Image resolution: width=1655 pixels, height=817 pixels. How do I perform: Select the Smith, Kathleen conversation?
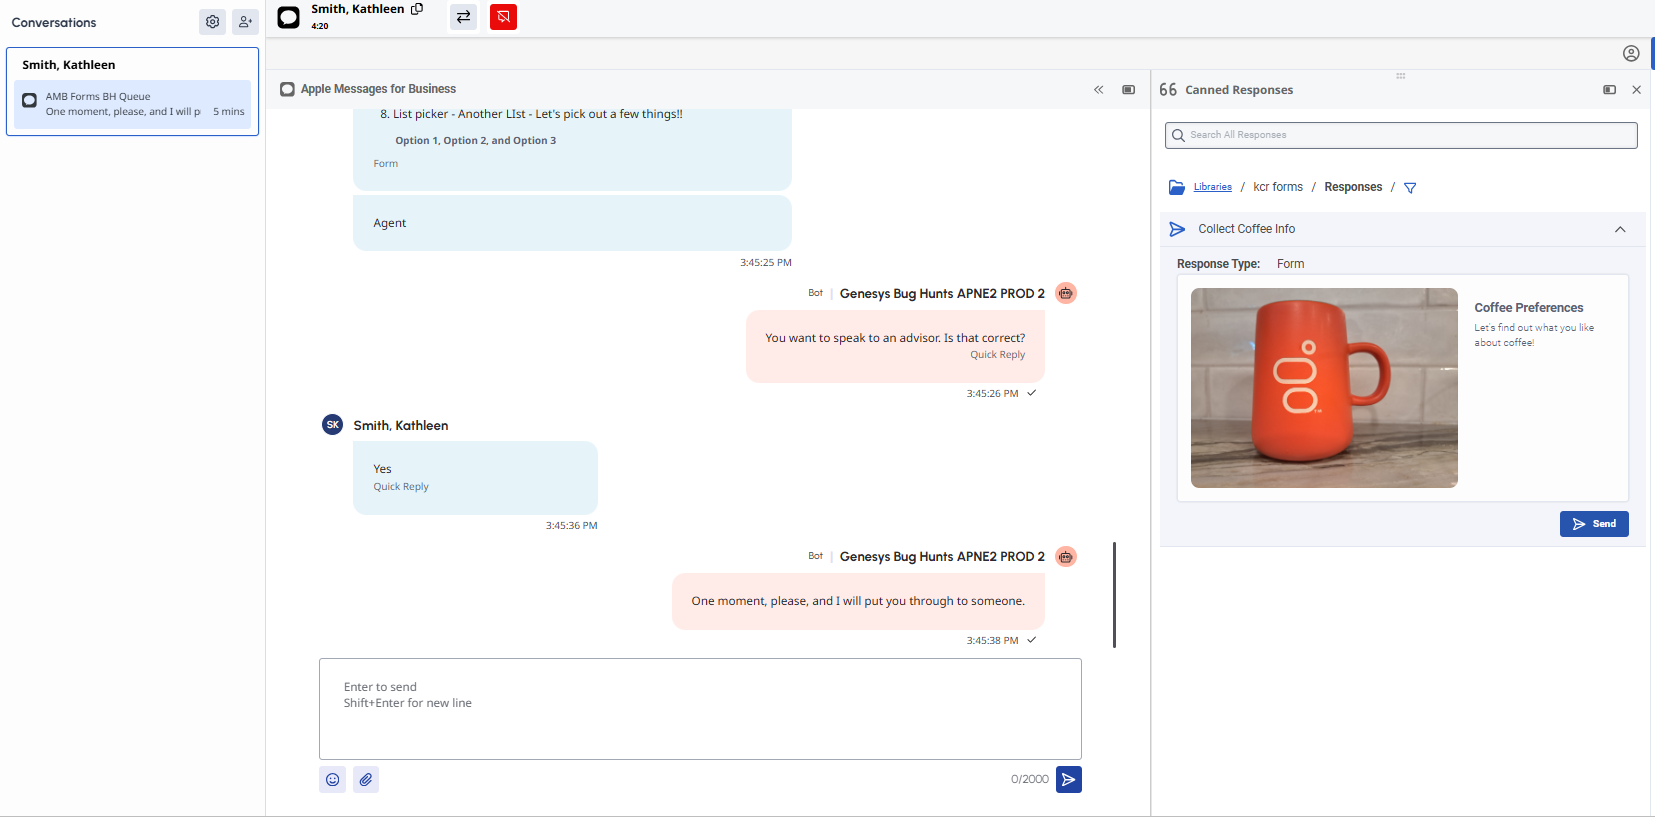tap(132, 91)
